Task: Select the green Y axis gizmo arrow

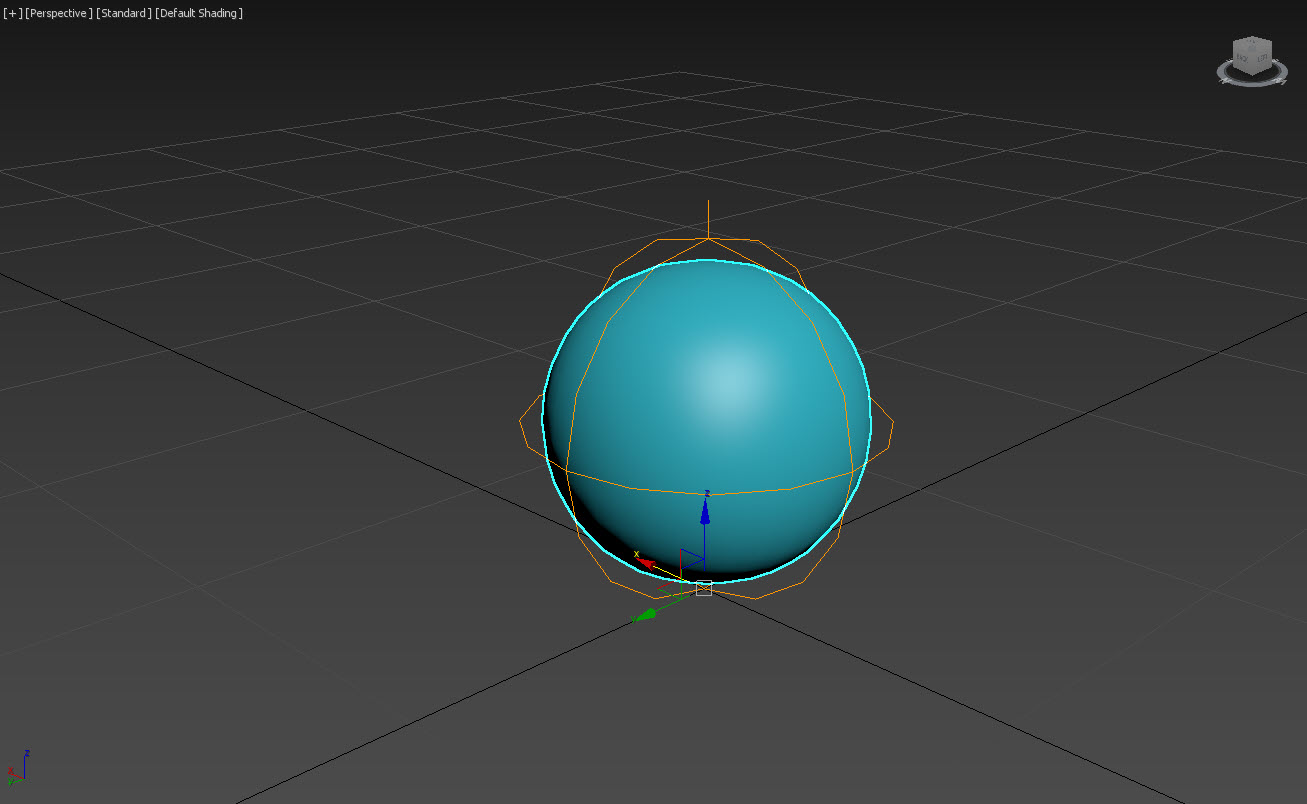Action: pos(645,614)
